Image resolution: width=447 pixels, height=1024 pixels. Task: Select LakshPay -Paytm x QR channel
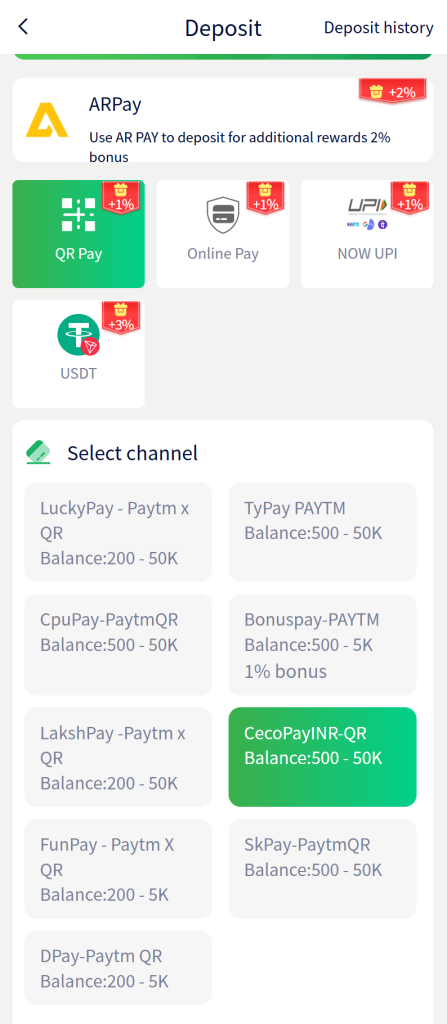(x=118, y=757)
